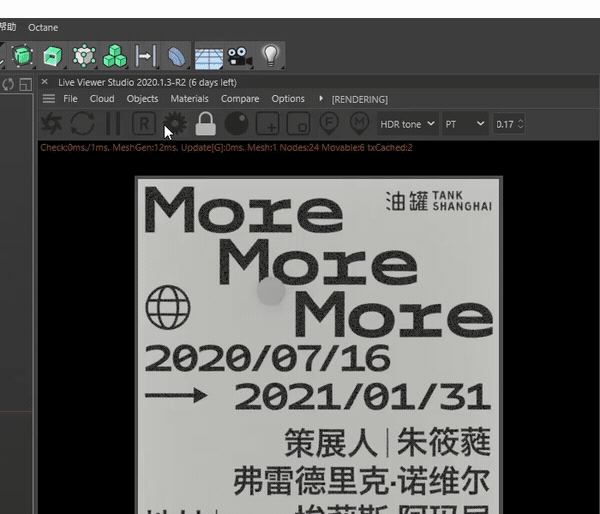
Task: Click the rotate arrows icon in left panel
Action: 8,84
